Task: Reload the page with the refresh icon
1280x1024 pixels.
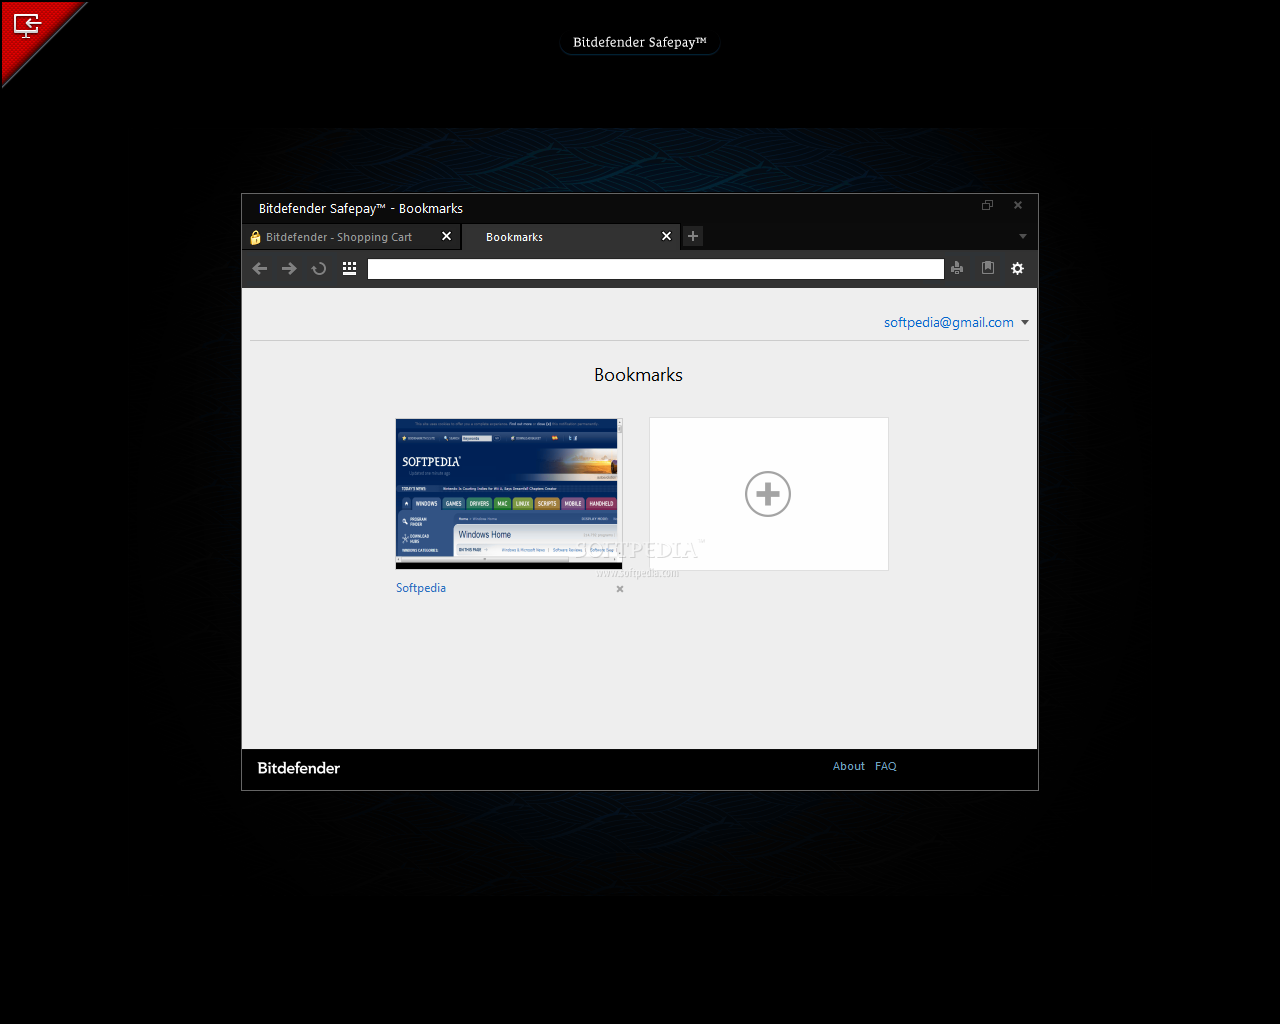Action: [x=319, y=268]
